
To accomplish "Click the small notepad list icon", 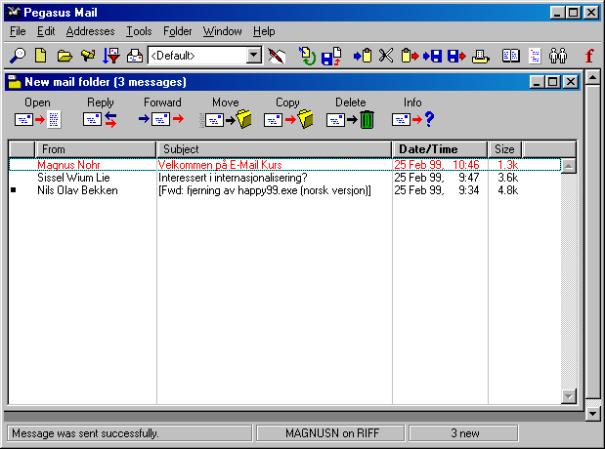I will (x=535, y=56).
